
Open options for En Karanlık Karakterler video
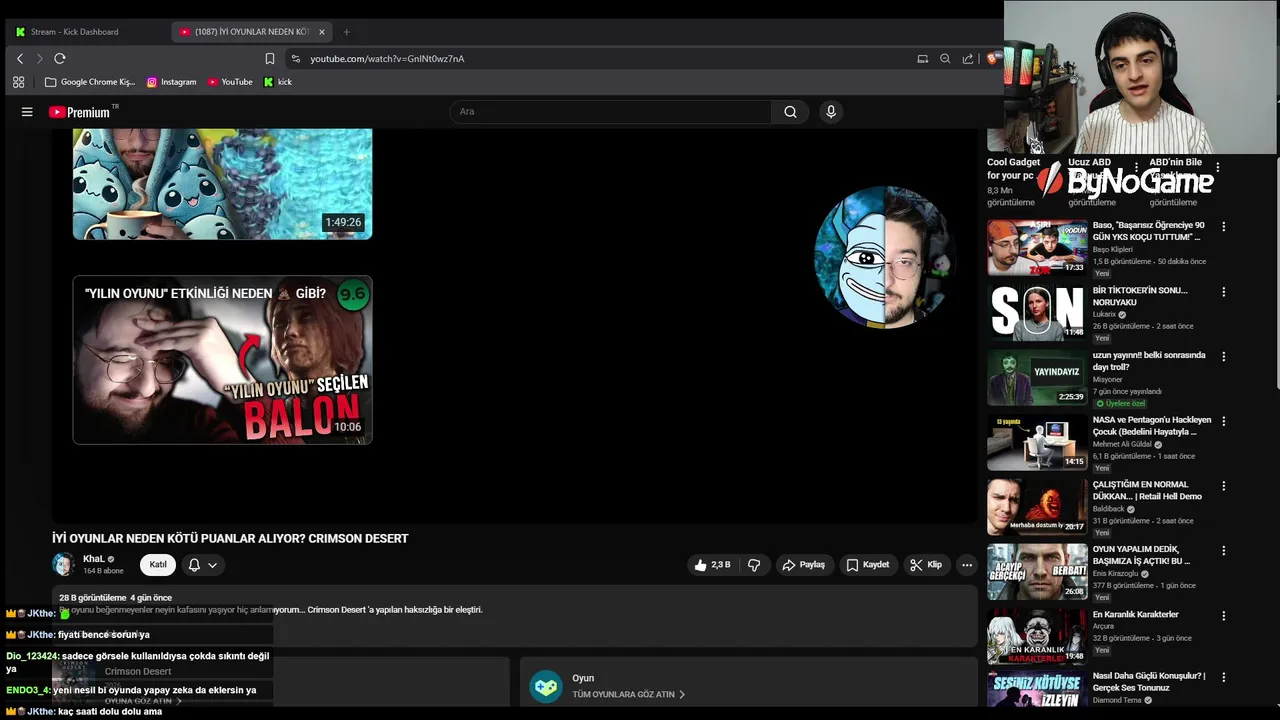coord(1223,616)
